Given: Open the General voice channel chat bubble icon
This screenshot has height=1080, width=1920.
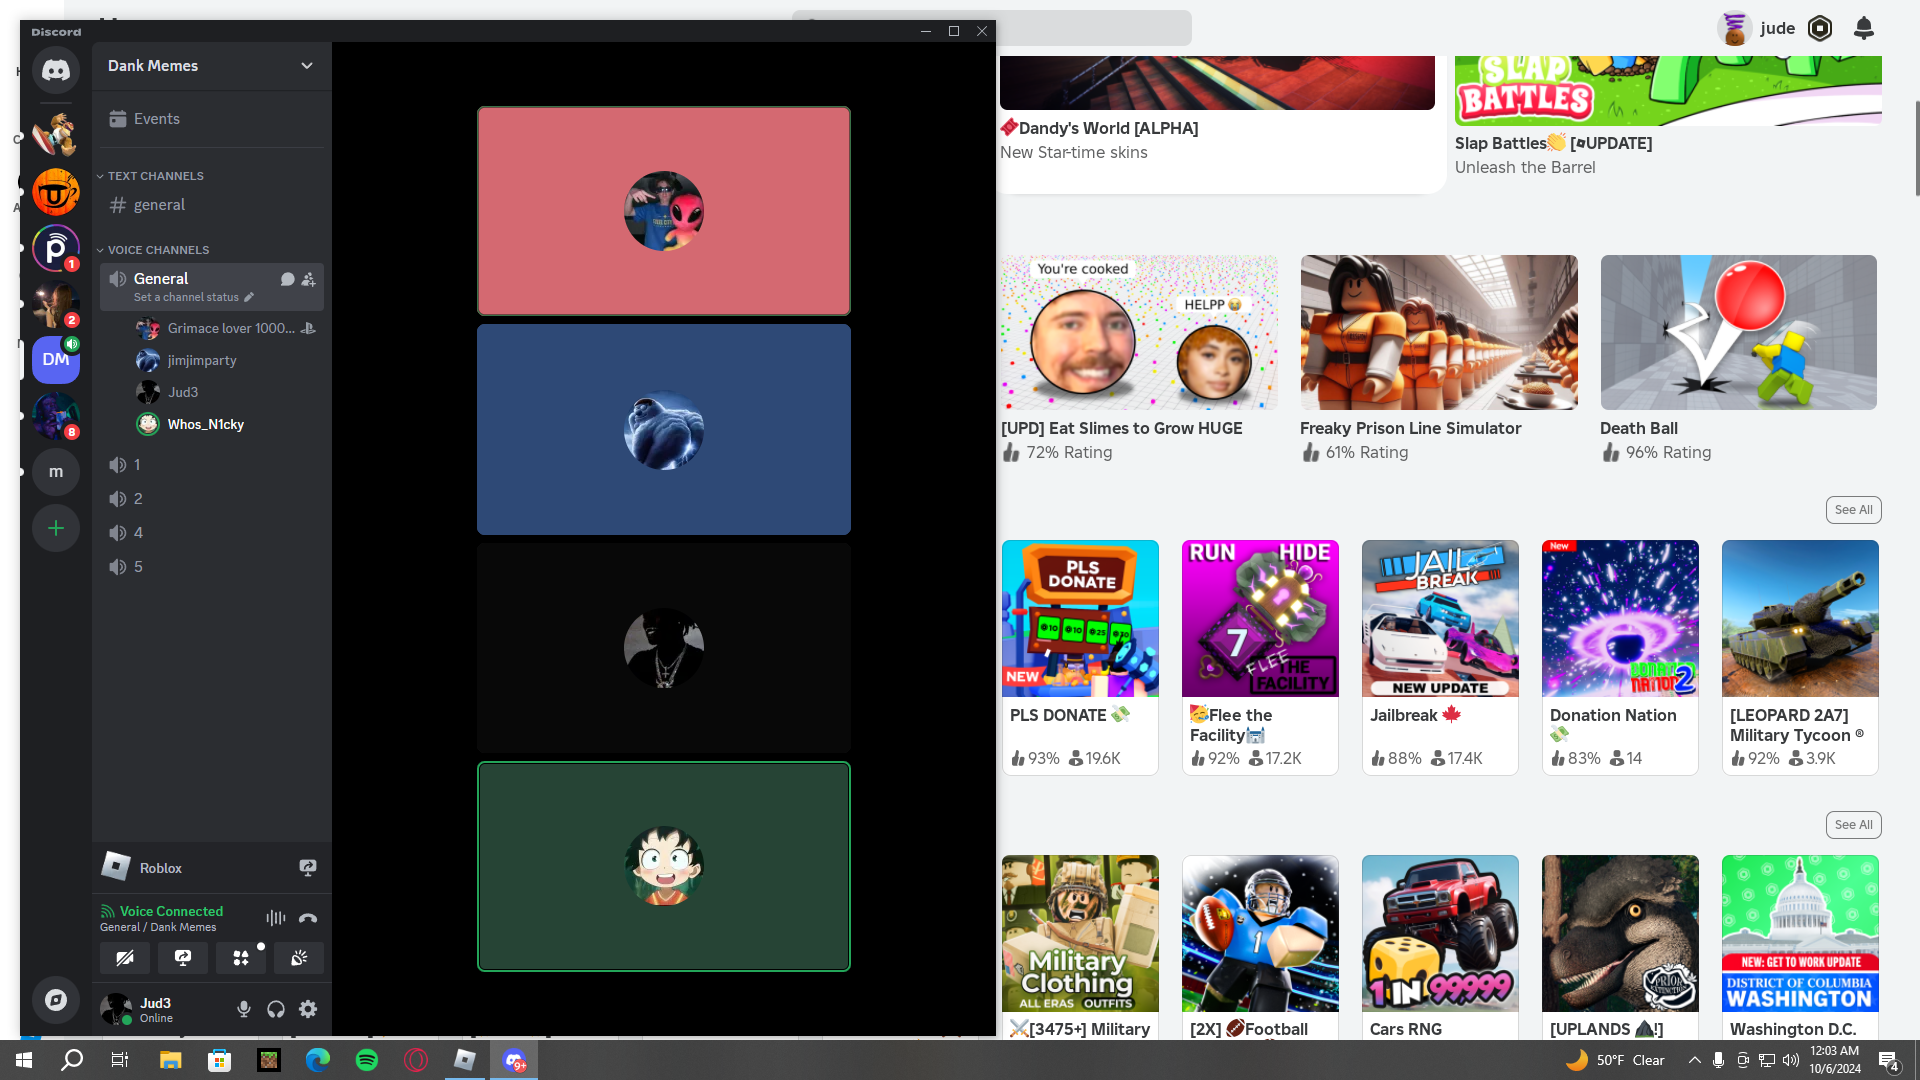Looking at the screenshot, I should 287,279.
